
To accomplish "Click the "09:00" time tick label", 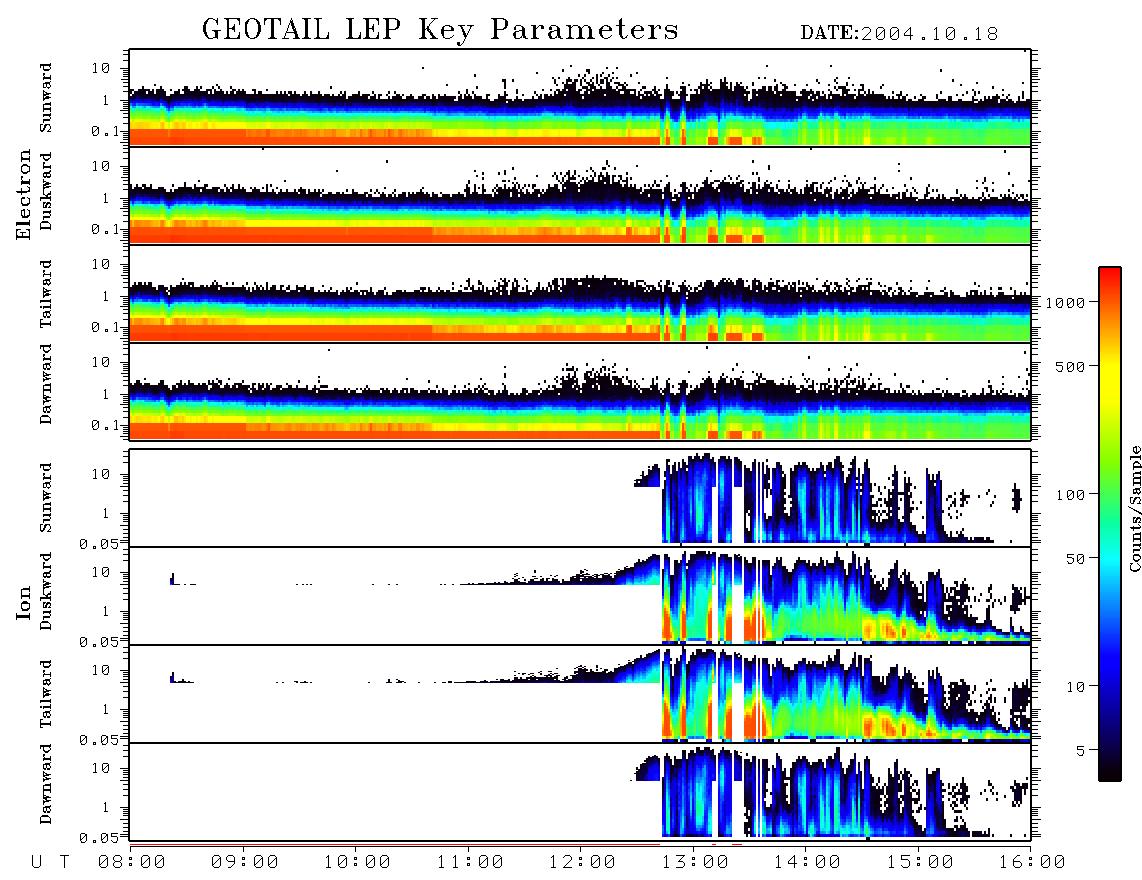I will [x=244, y=863].
